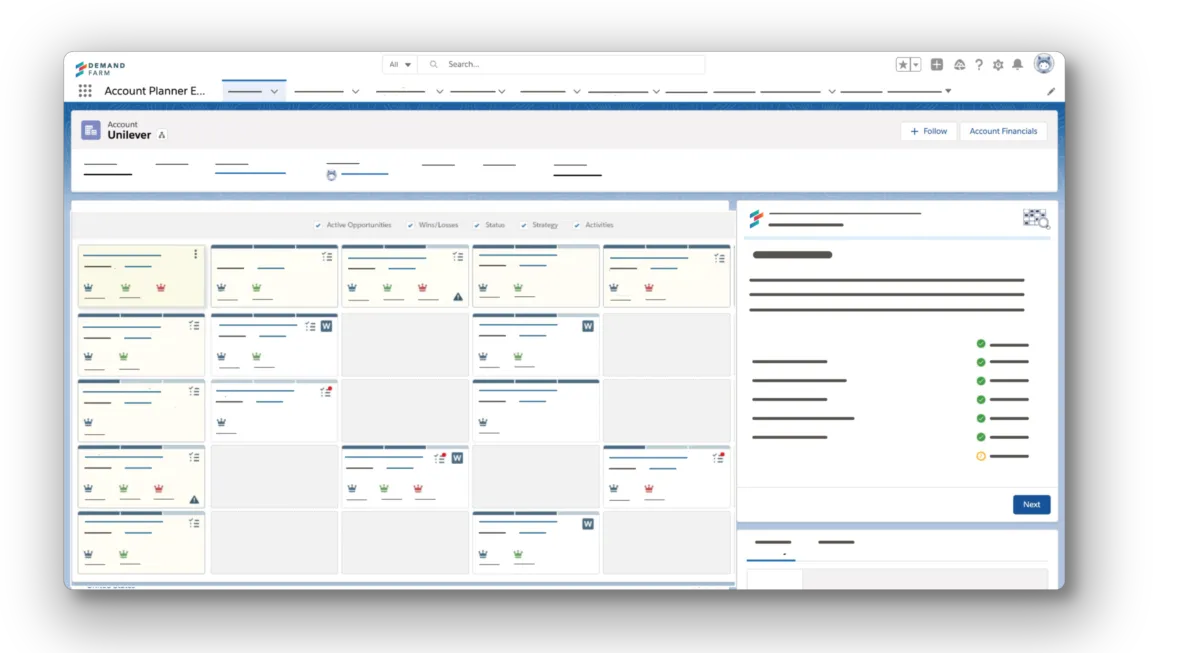Open the grid magnifier icon in the side panel
Image resolution: width=1200 pixels, height=653 pixels.
click(1036, 218)
